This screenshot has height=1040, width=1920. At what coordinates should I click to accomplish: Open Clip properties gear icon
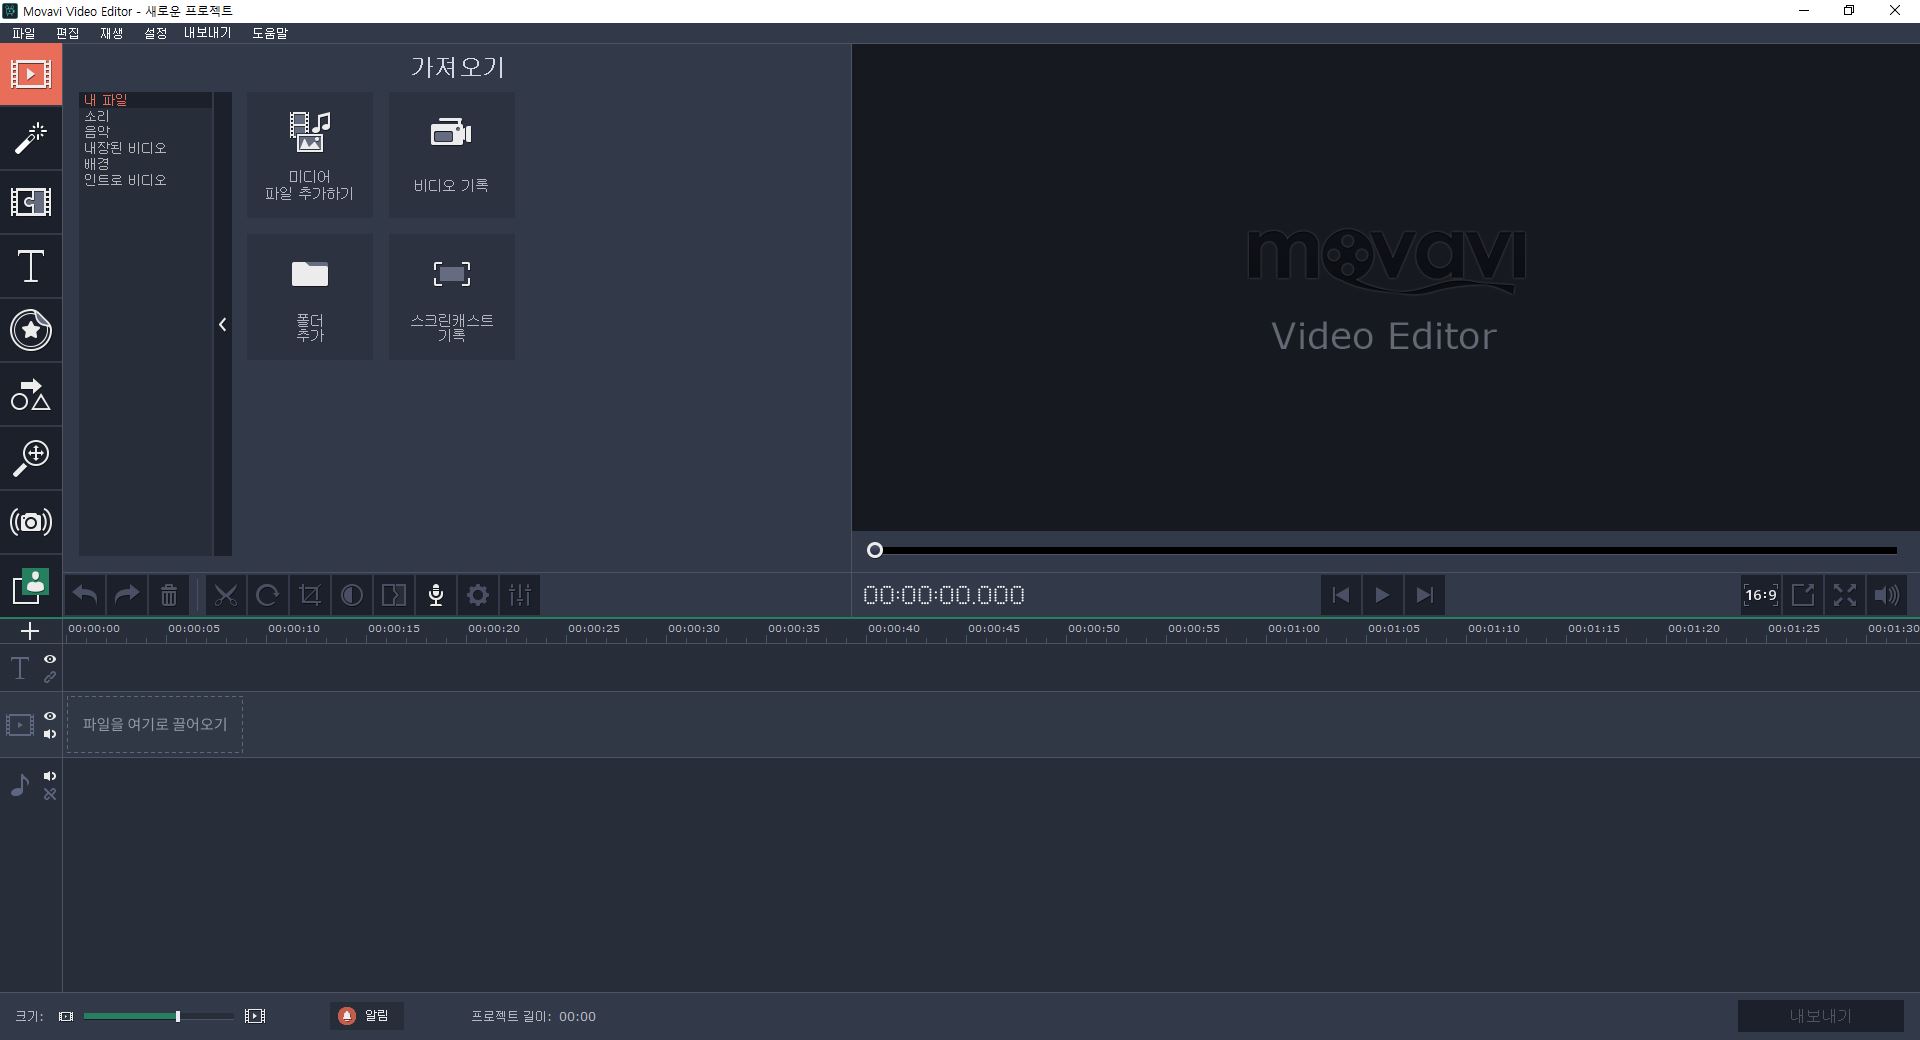click(478, 595)
